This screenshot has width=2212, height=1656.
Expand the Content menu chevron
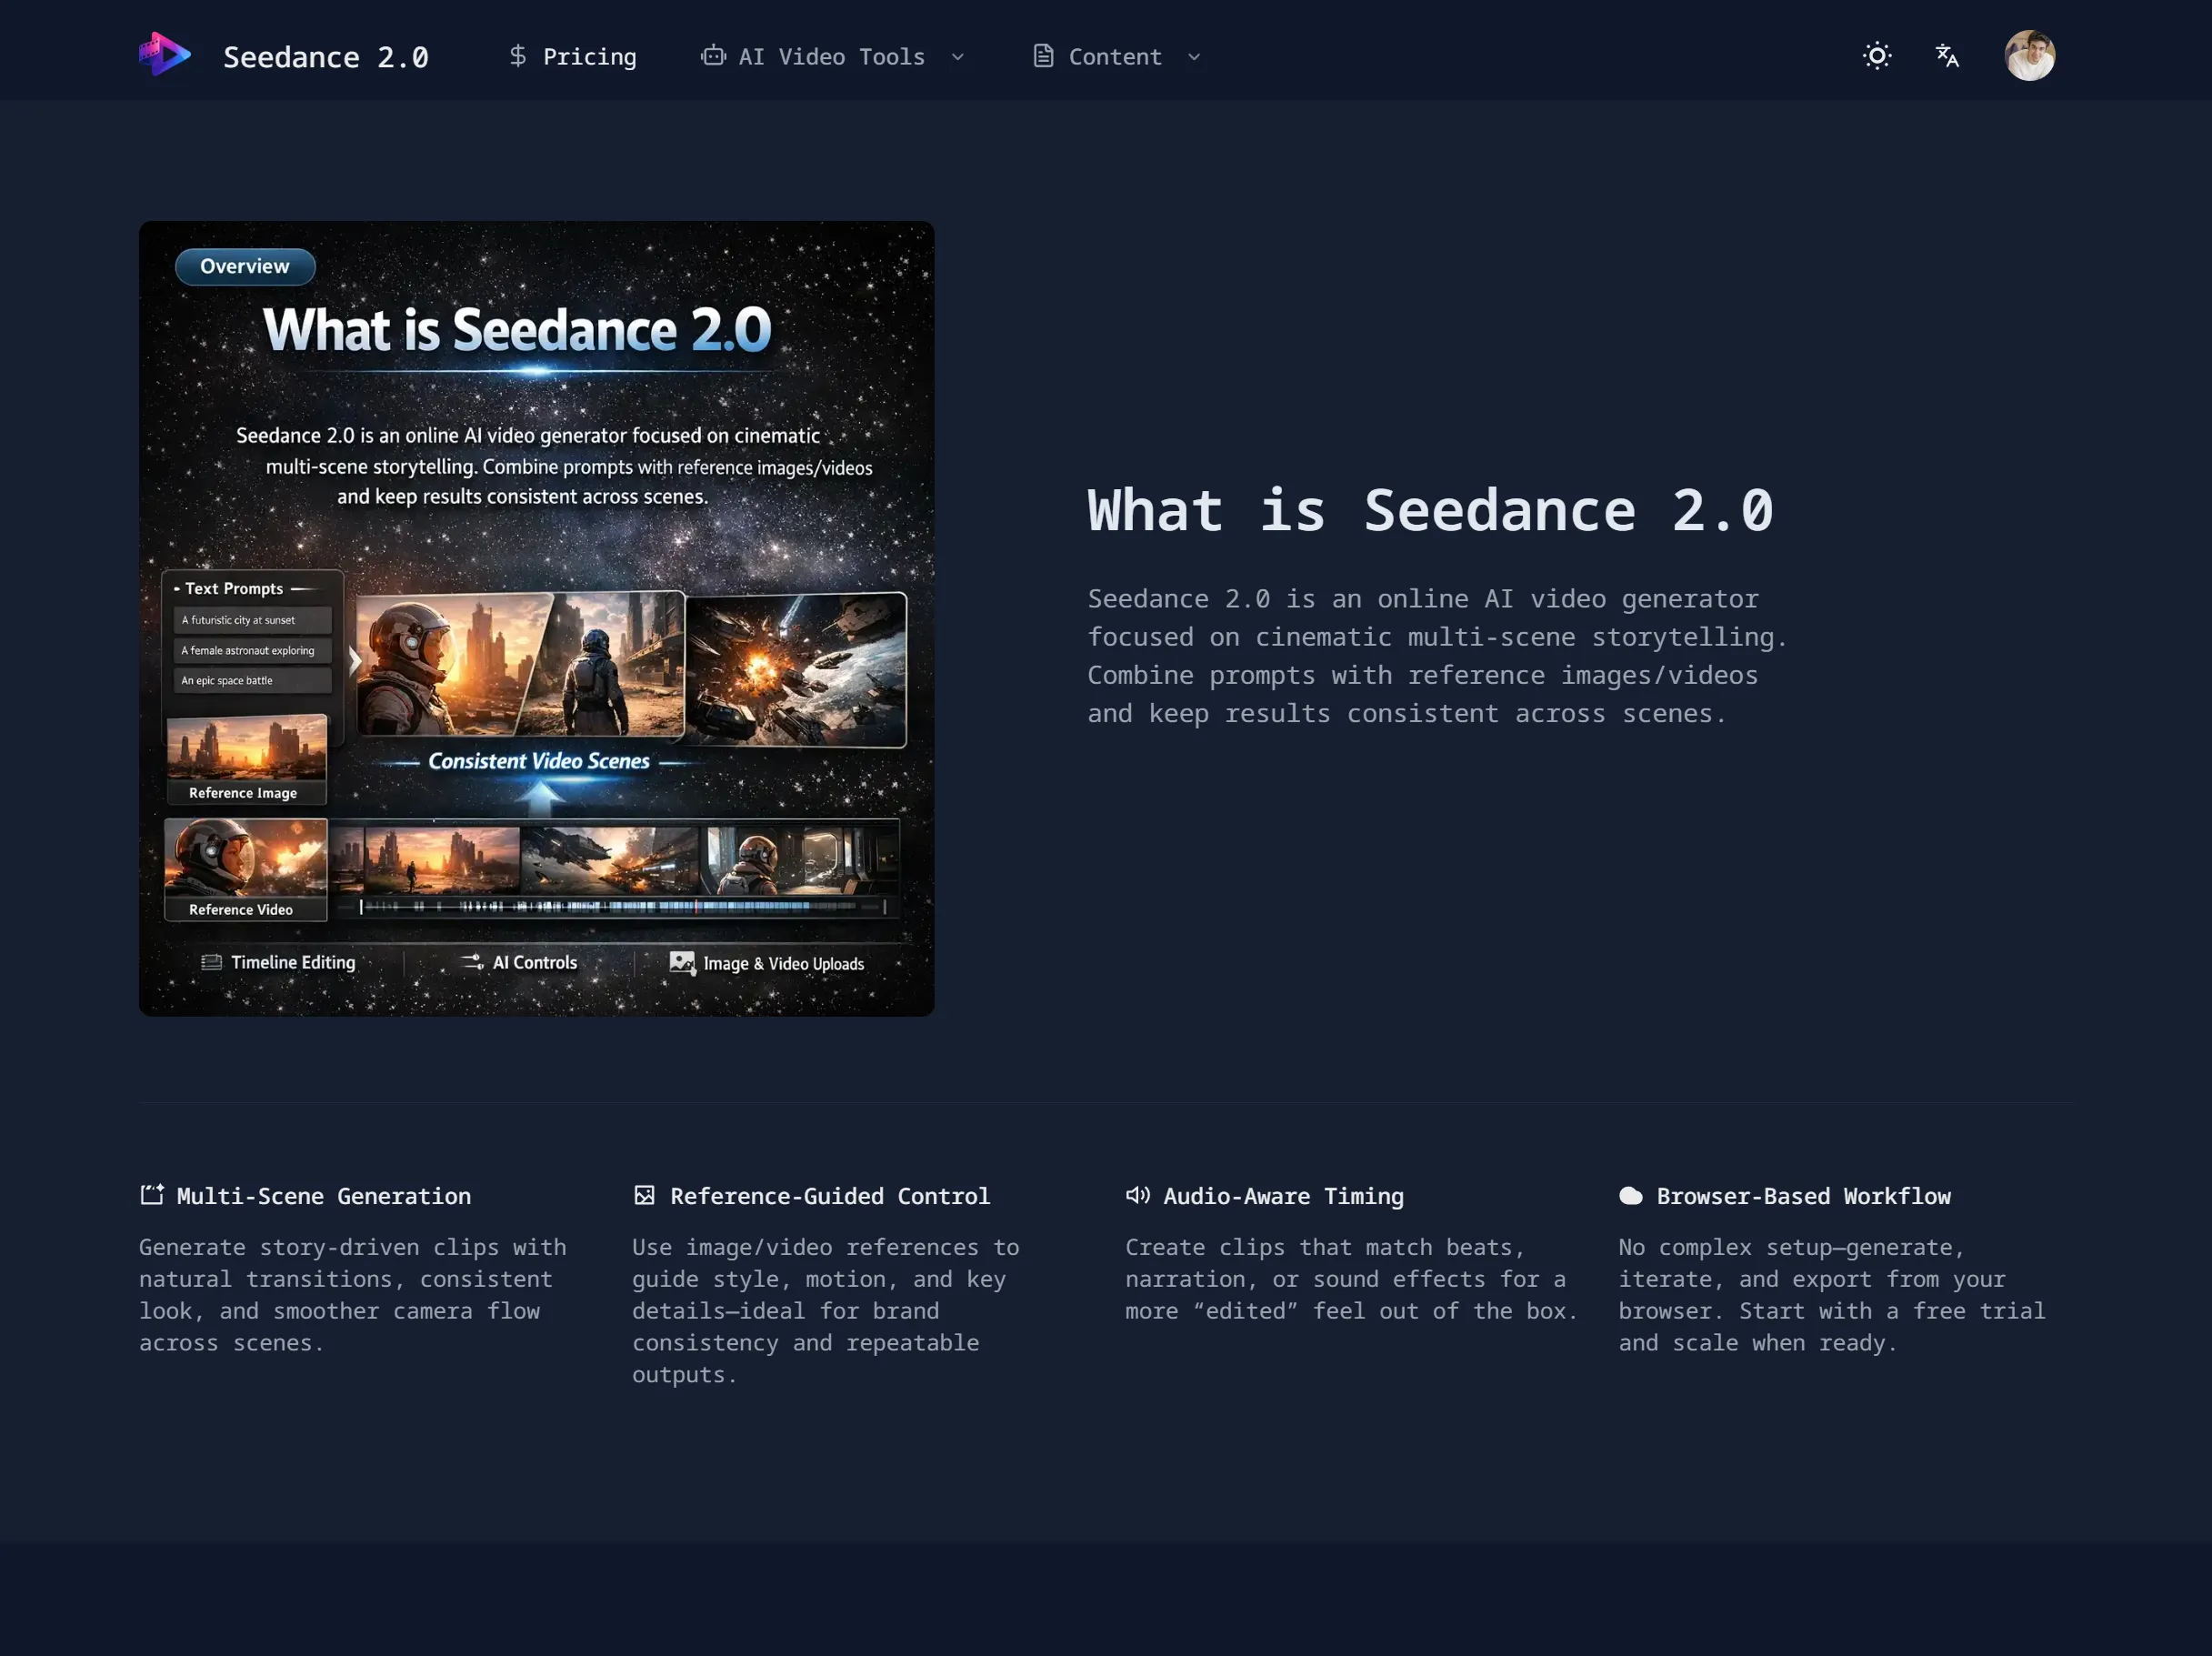1193,57
